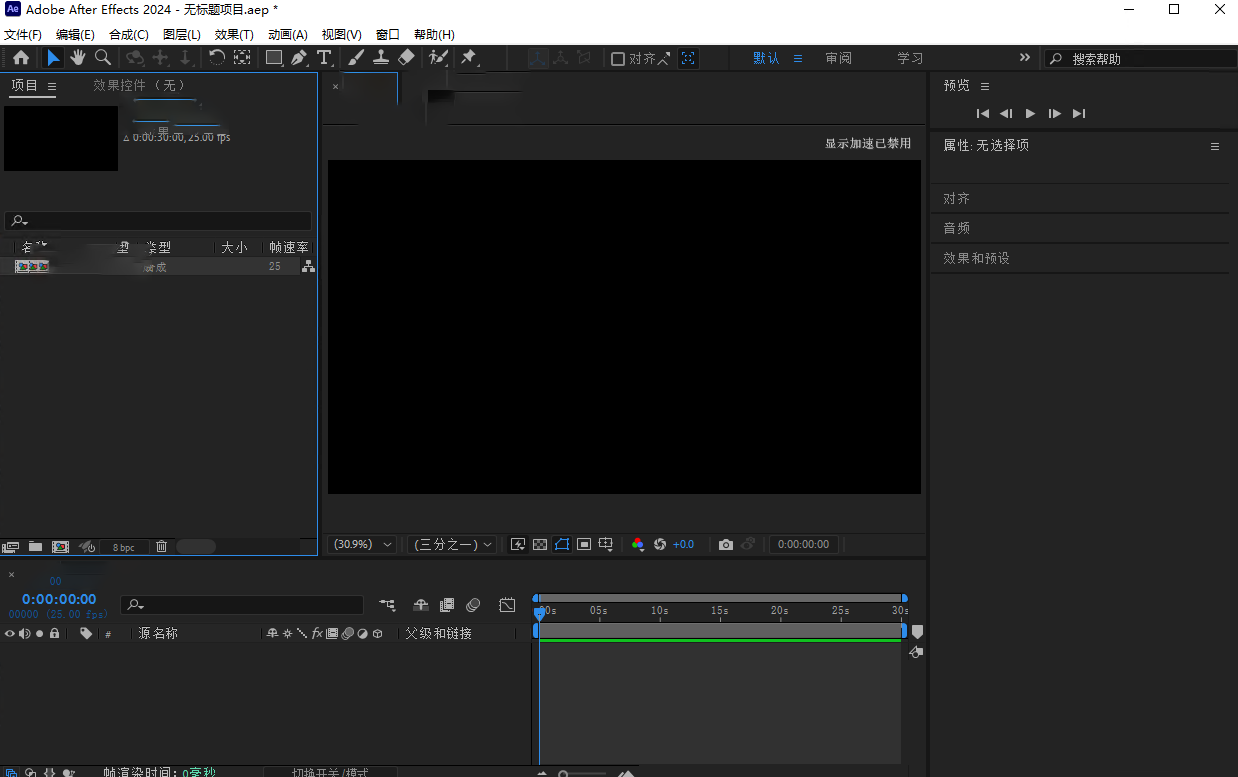The height and width of the screenshot is (777, 1238).
Task: Play the preview
Action: 1031,113
